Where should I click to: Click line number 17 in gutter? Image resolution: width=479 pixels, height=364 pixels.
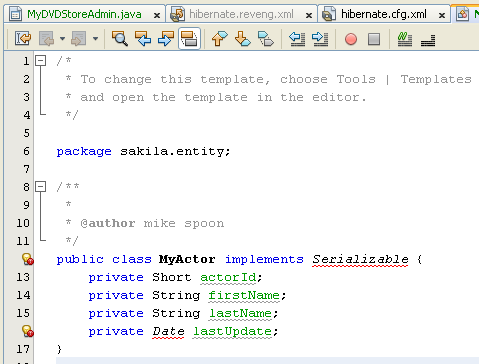[x=23, y=349]
